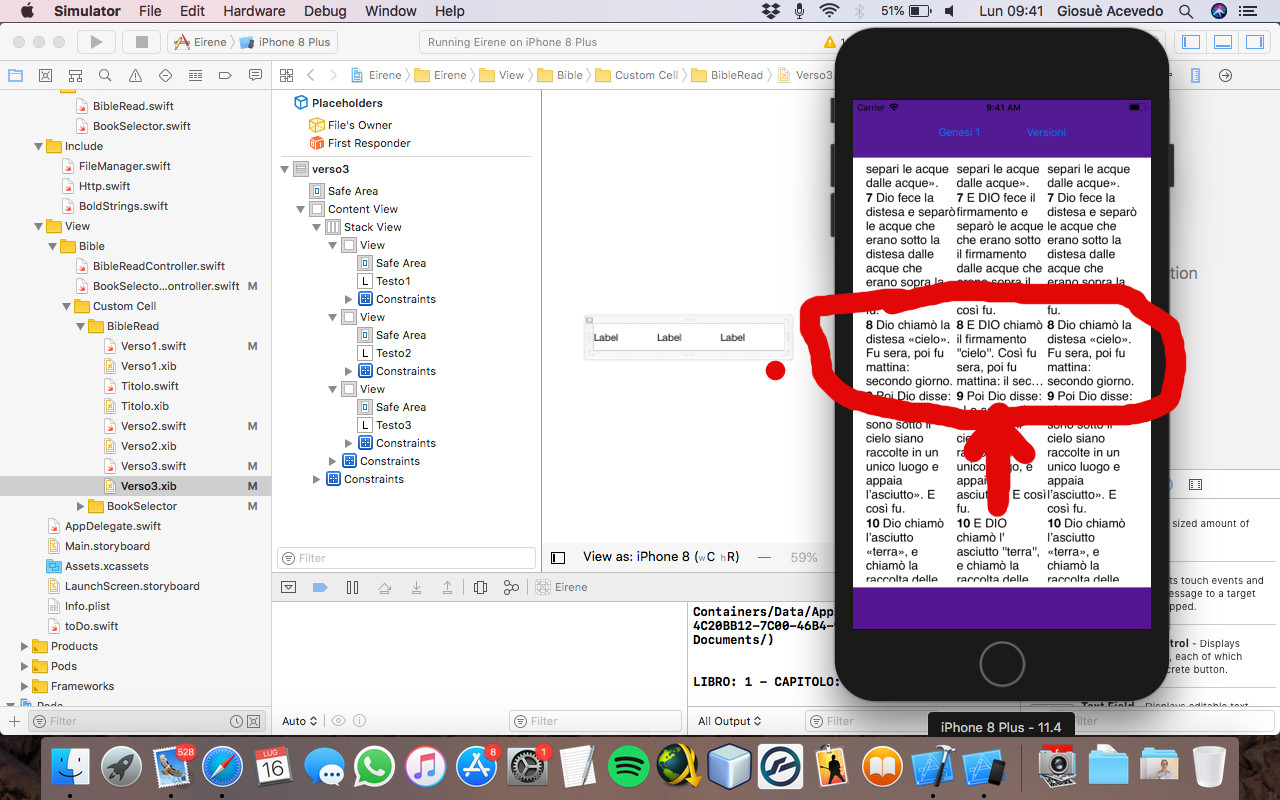This screenshot has height=800, width=1280.
Task: Select the Project navigator folder icon
Action: pyautogui.click(x=14, y=75)
